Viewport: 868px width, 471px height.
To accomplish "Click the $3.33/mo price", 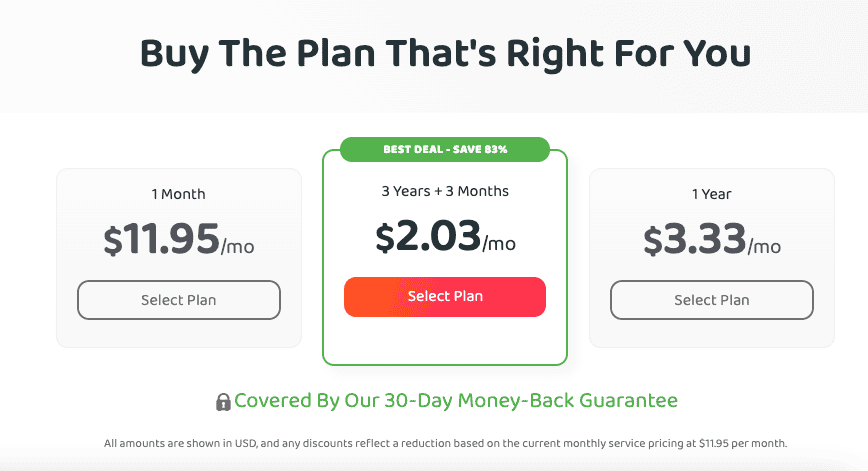I will [712, 240].
